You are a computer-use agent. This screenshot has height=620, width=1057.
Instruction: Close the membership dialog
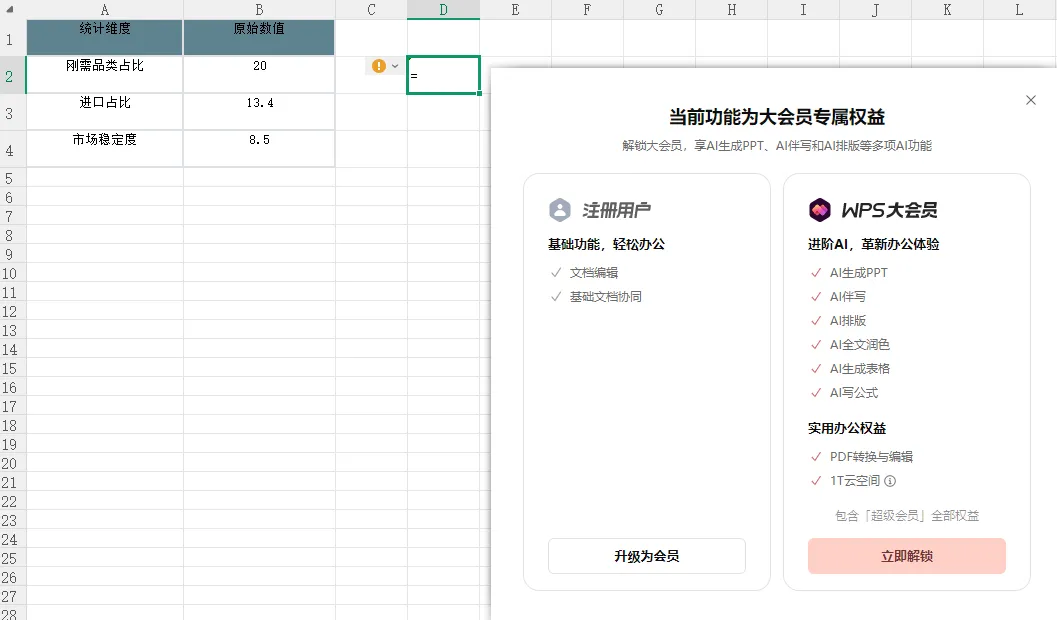click(x=1031, y=100)
